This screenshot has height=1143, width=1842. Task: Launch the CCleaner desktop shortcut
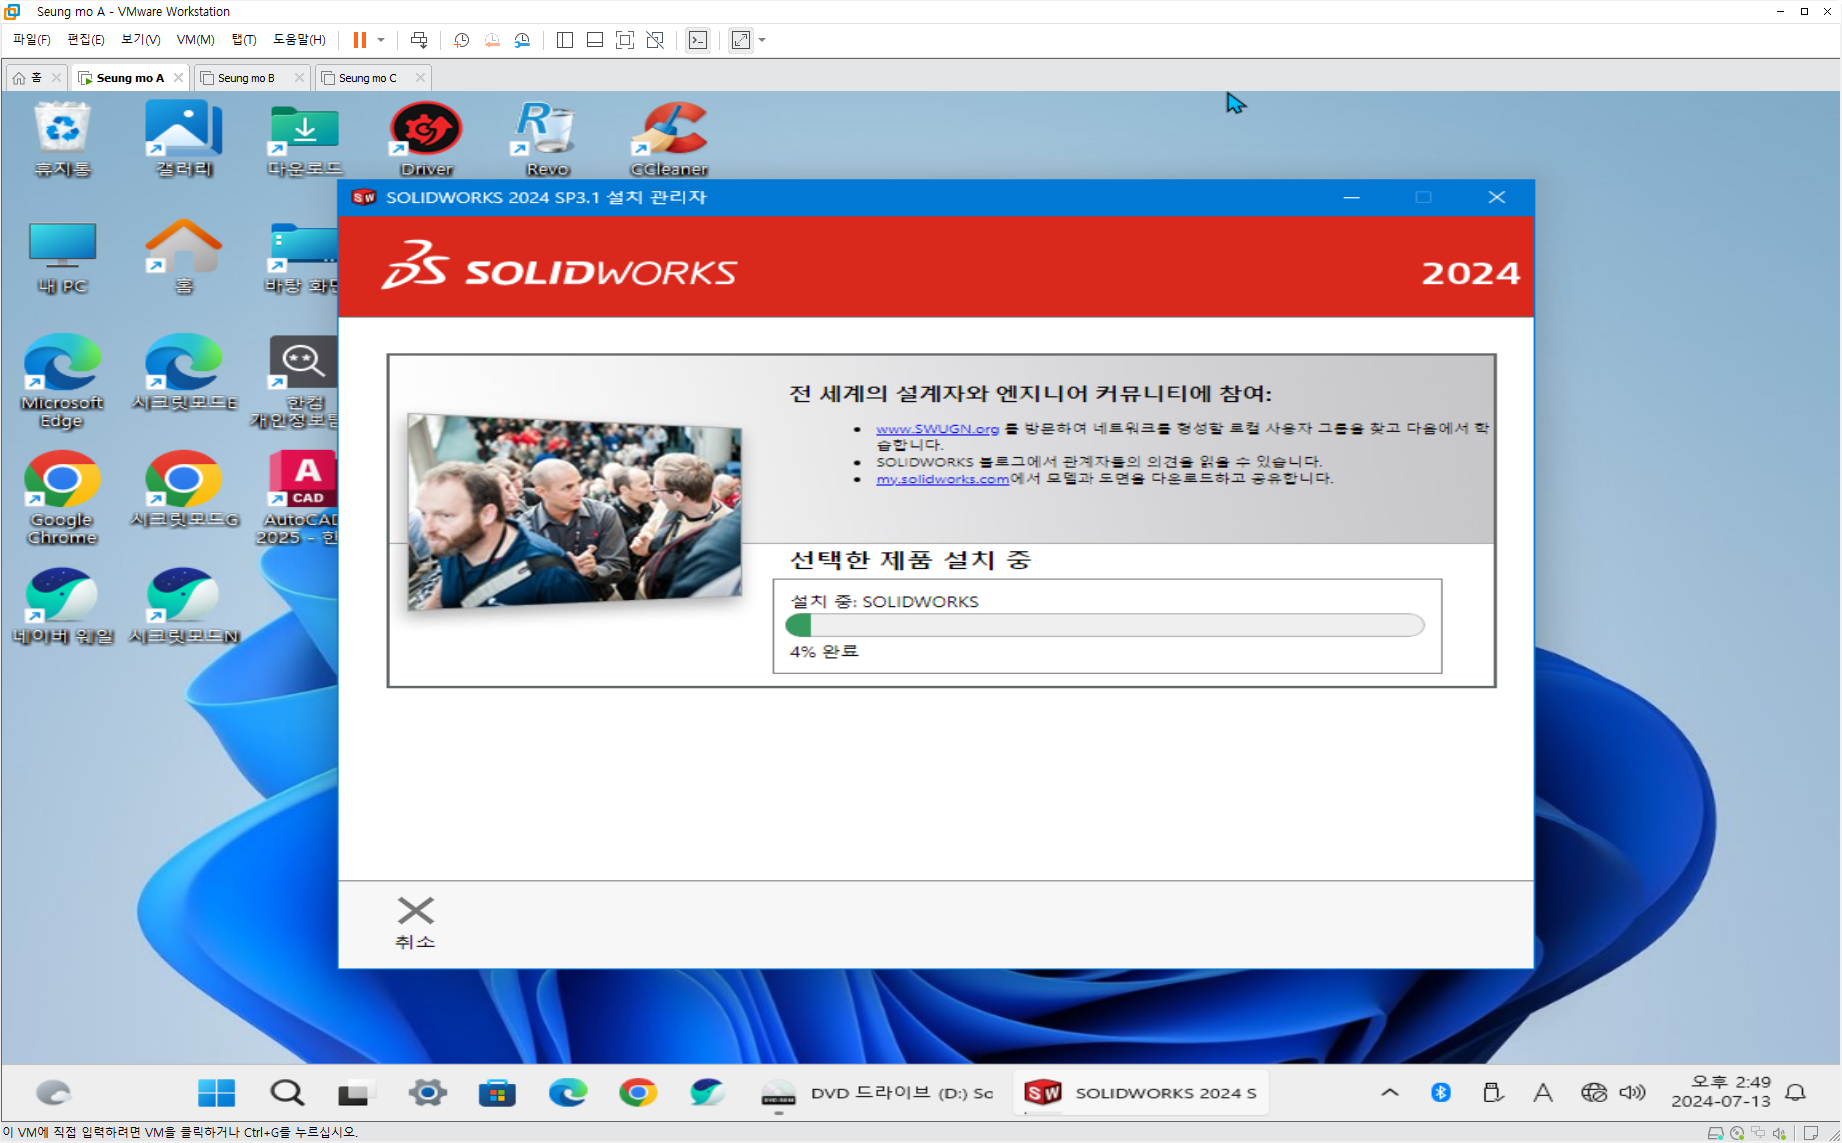(x=669, y=139)
